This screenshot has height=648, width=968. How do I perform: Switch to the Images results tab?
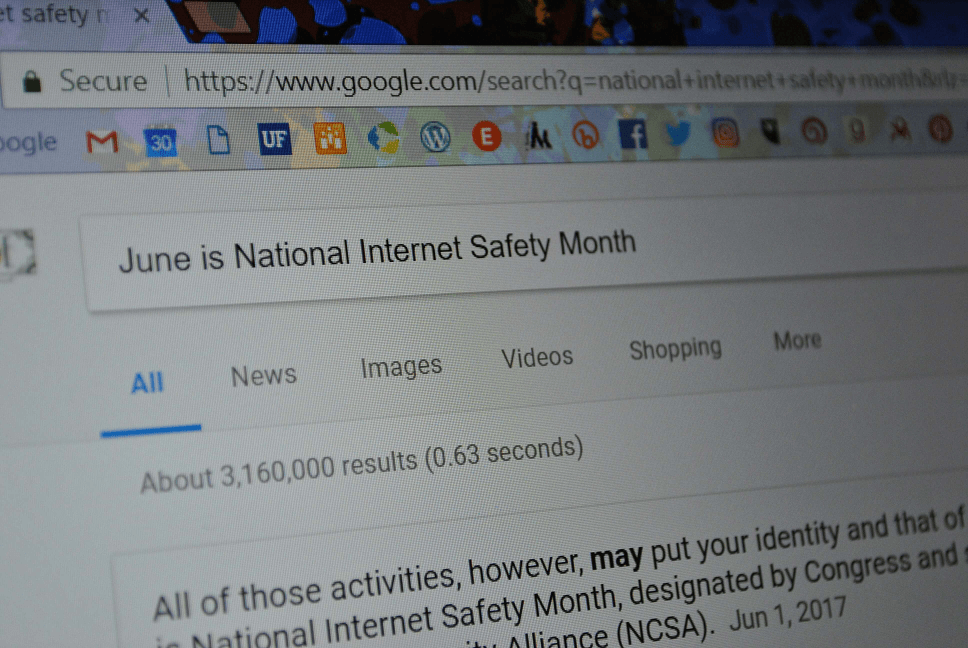click(x=401, y=367)
